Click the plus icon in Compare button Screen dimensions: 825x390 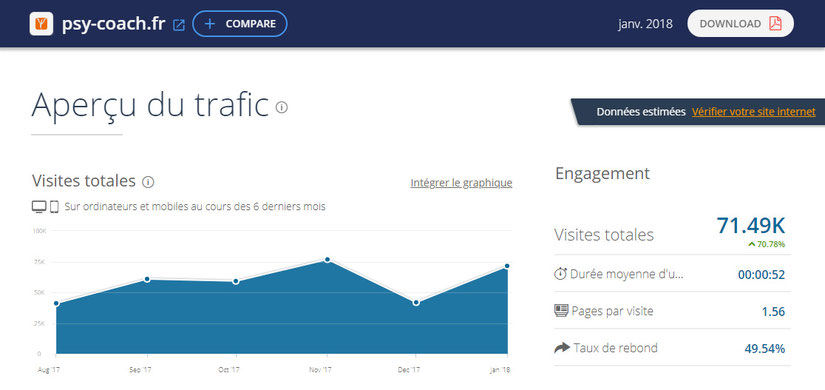coord(210,24)
